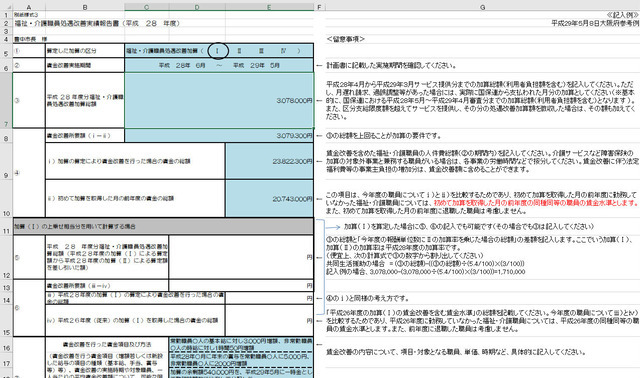
Task: Click the 3,078,000円 amount cell
Action: [219, 100]
